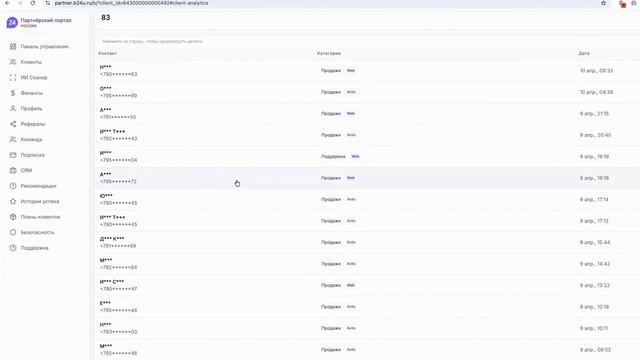Click the partner.b24u address bar URL
The image size is (640, 360).
pos(131,3)
